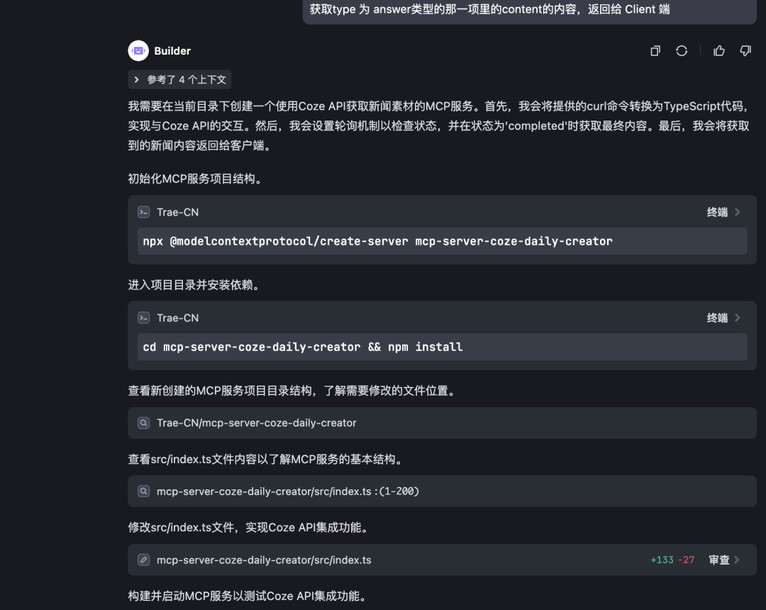Screen dimensions: 766x610
Task: Expand the 参考了 4 个上下文 section
Action: click(x=180, y=80)
